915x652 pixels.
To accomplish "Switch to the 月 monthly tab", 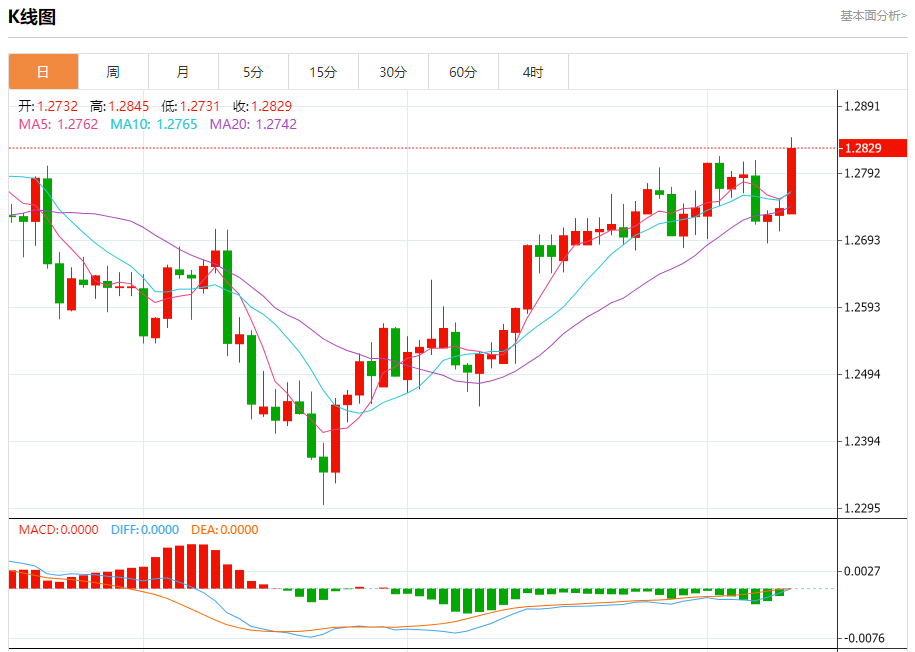I will point(183,72).
